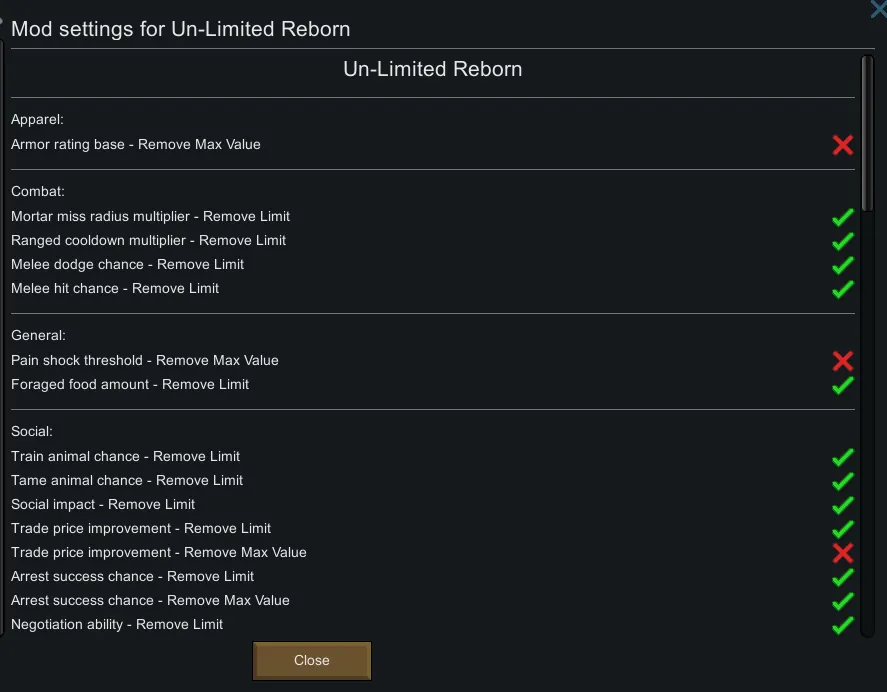Toggle Train animal chance Remove Limit
Image resolution: width=887 pixels, height=692 pixels.
point(843,457)
